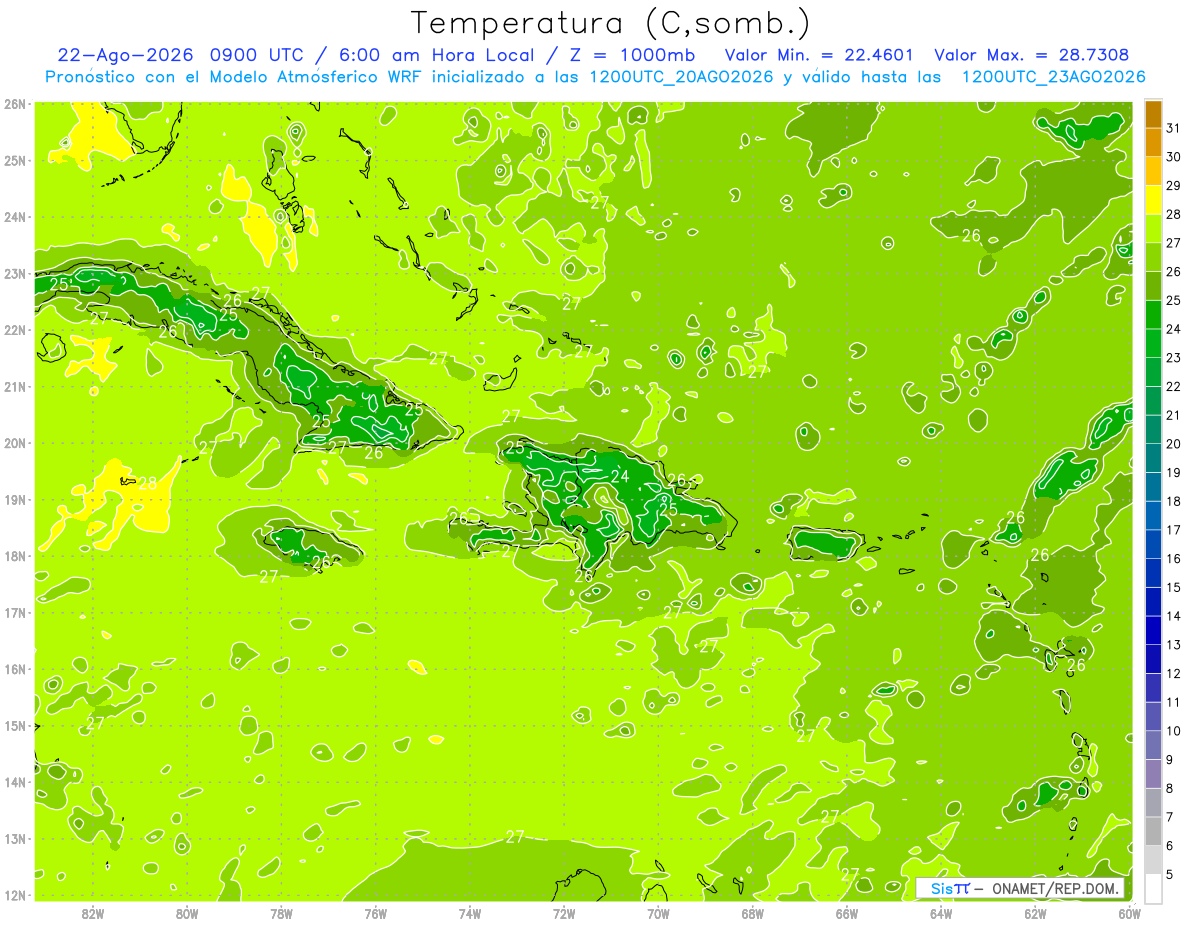Click the map title "Temperatura (C,somb.)"

pyautogui.click(x=611, y=23)
